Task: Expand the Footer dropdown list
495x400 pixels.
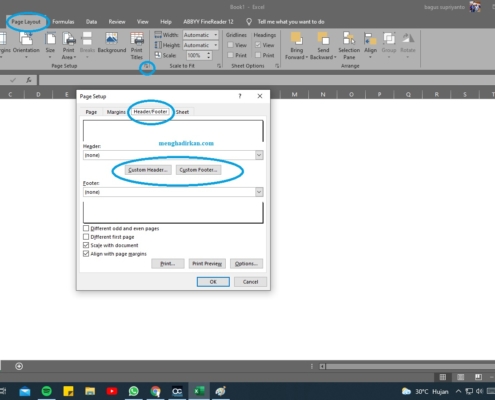Action: coord(259,192)
